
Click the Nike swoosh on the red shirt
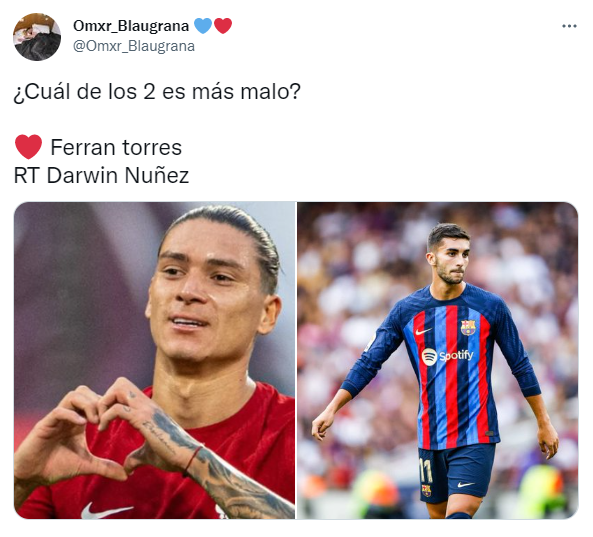point(106,510)
